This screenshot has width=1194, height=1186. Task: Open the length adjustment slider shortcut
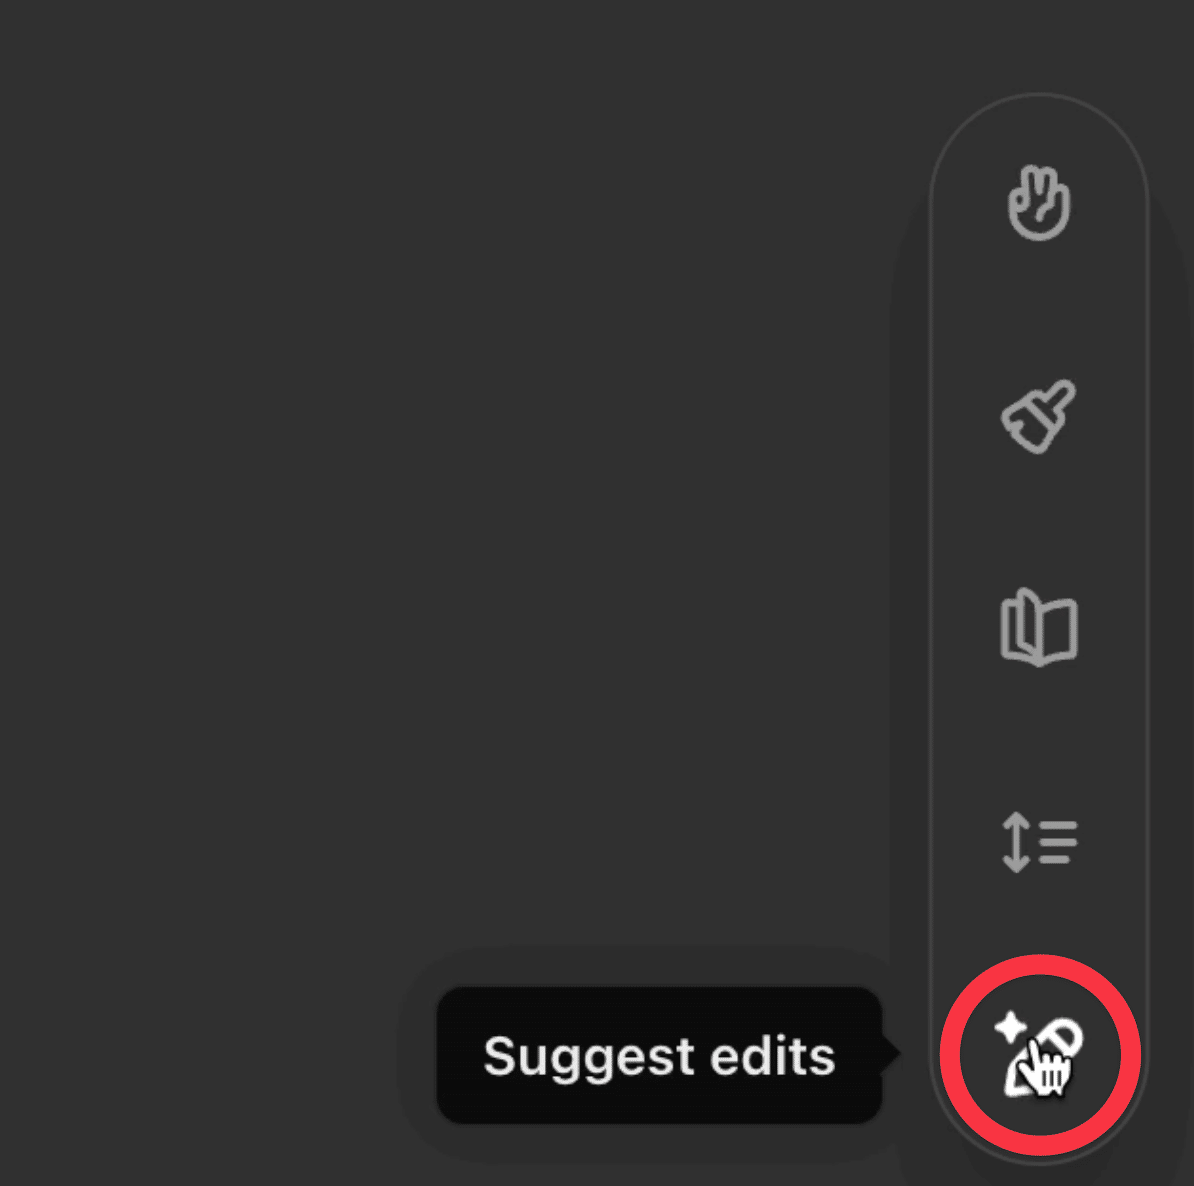tap(1039, 842)
